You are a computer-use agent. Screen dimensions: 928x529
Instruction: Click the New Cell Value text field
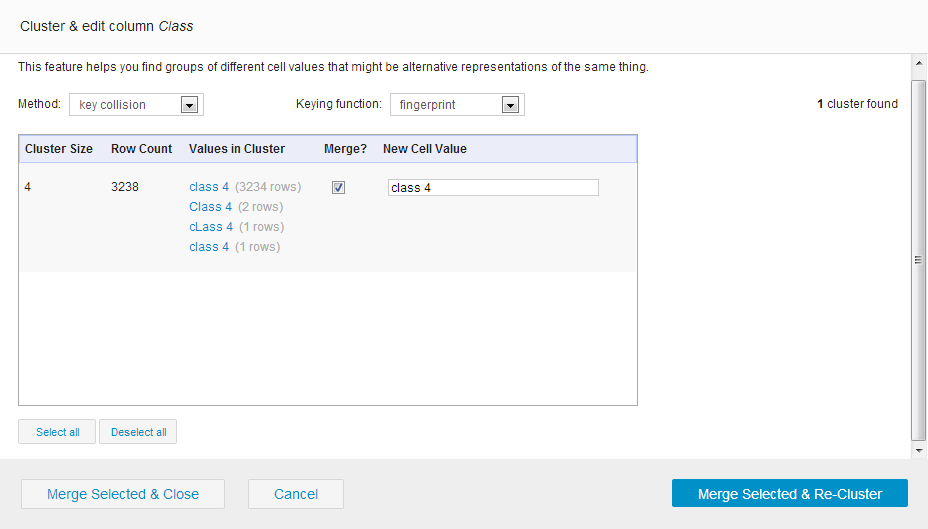click(x=493, y=188)
